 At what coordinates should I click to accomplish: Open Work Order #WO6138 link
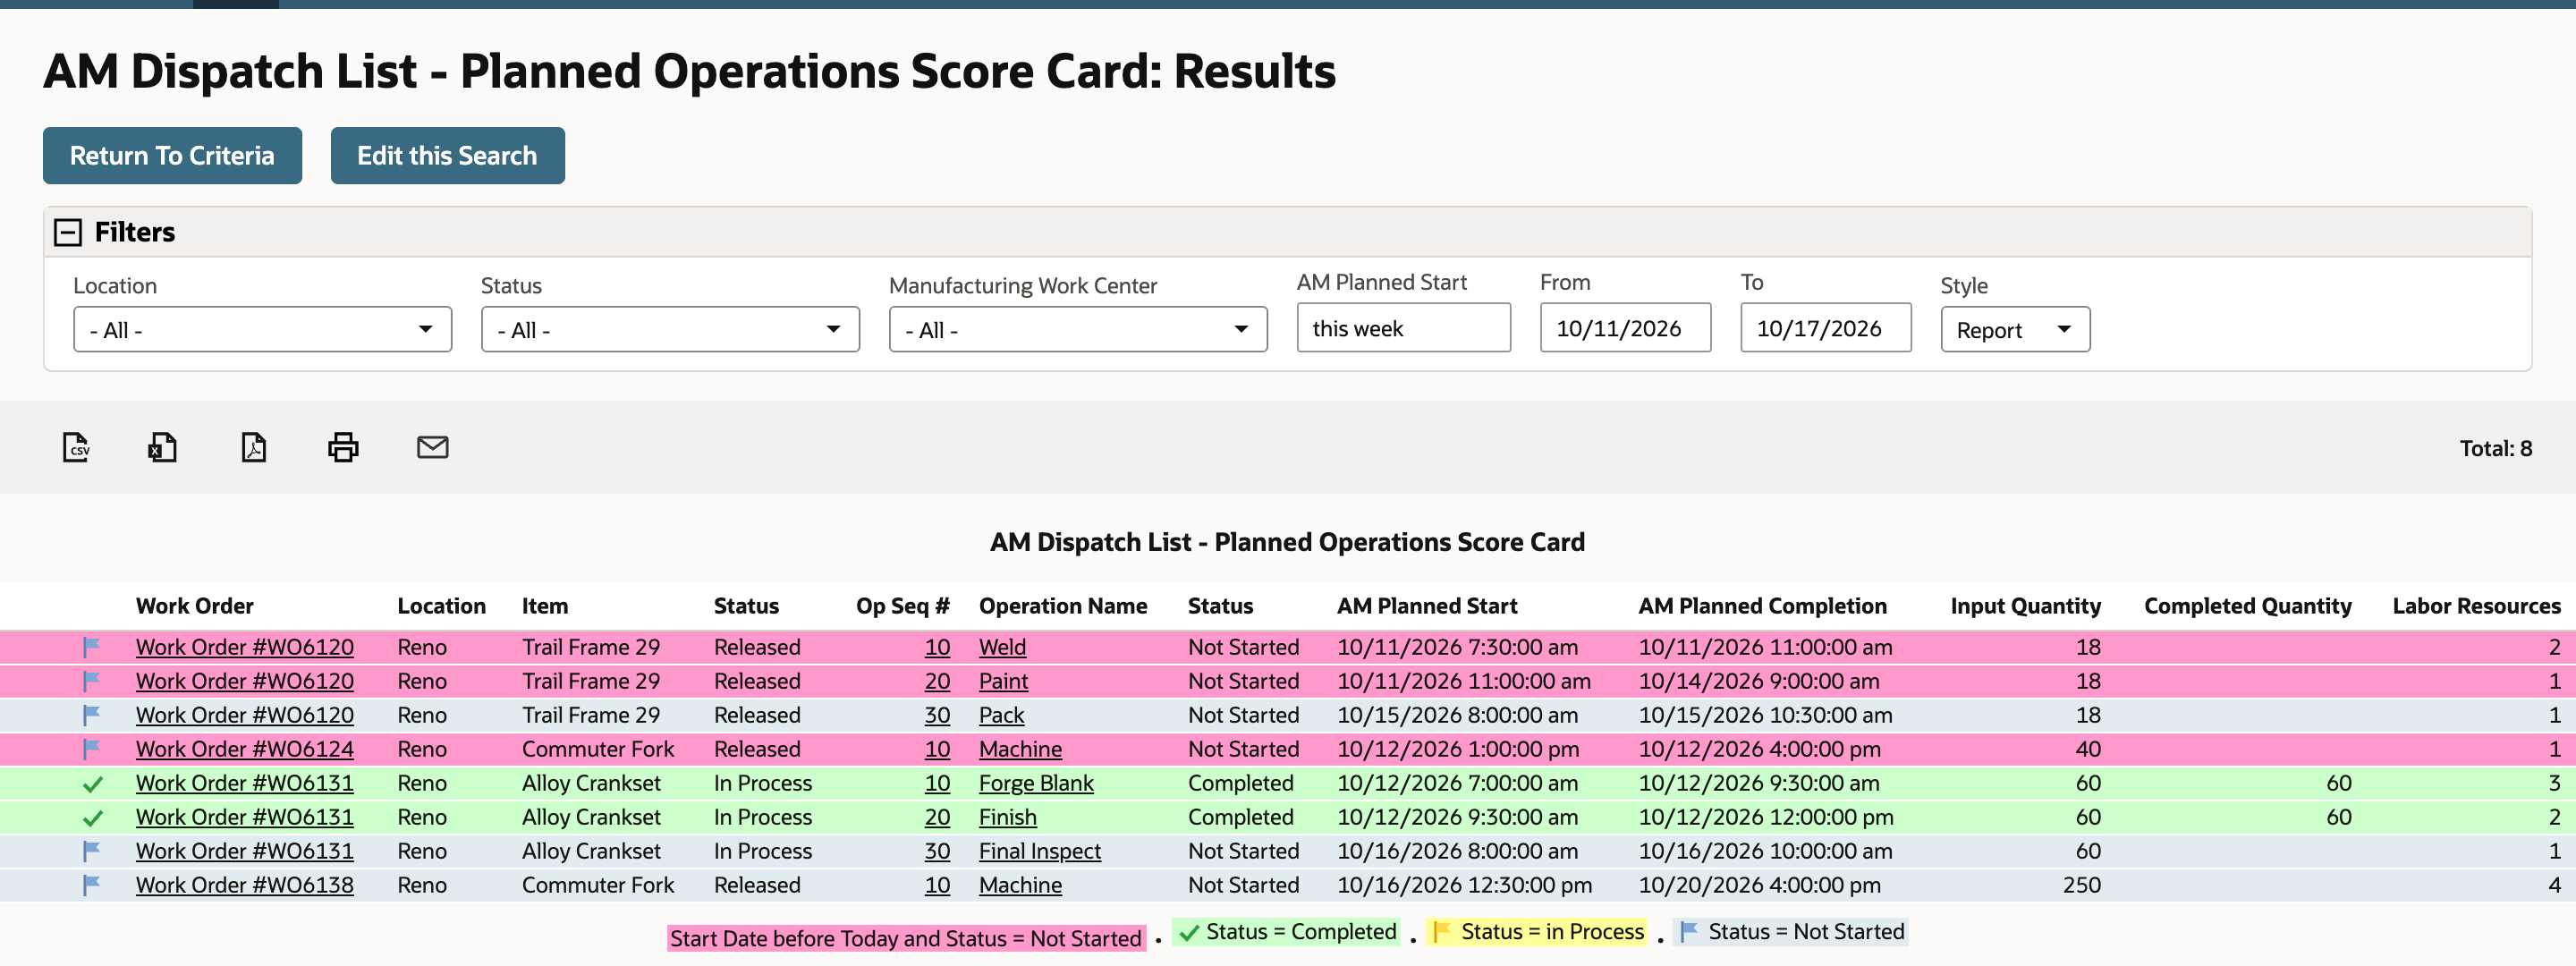[x=245, y=885]
